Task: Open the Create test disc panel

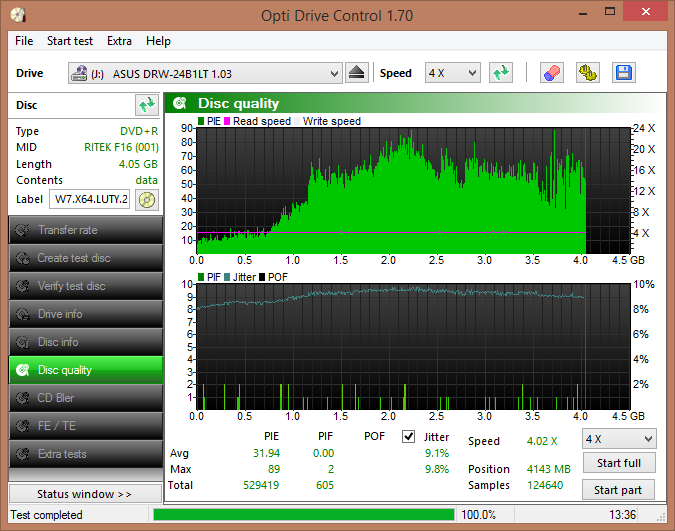Action: 86,258
